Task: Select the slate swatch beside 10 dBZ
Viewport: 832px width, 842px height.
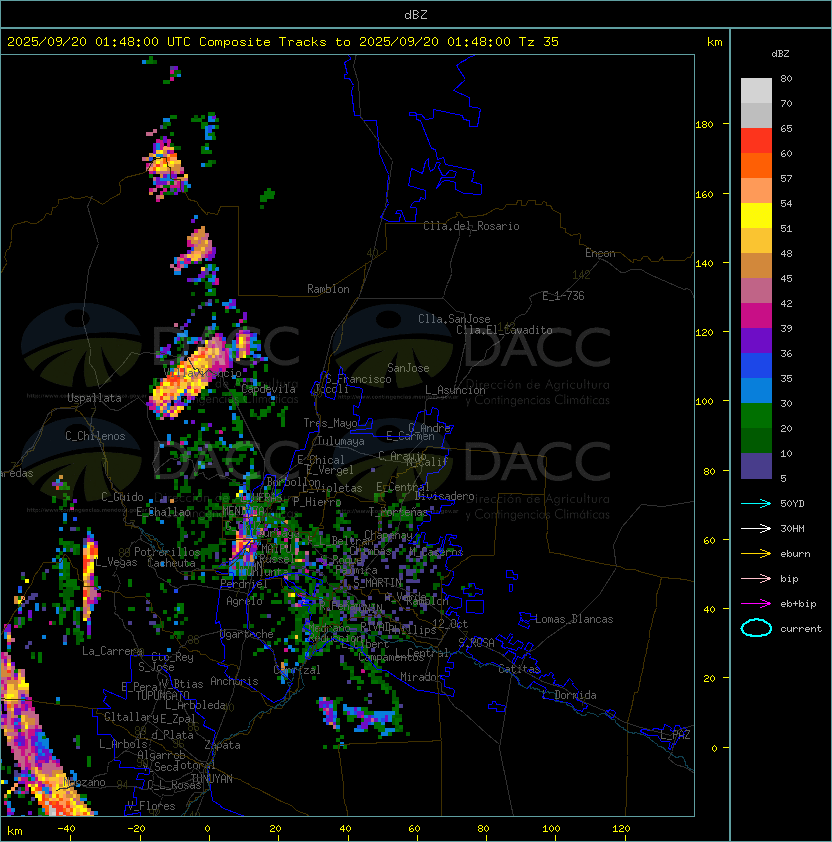Action: point(756,466)
